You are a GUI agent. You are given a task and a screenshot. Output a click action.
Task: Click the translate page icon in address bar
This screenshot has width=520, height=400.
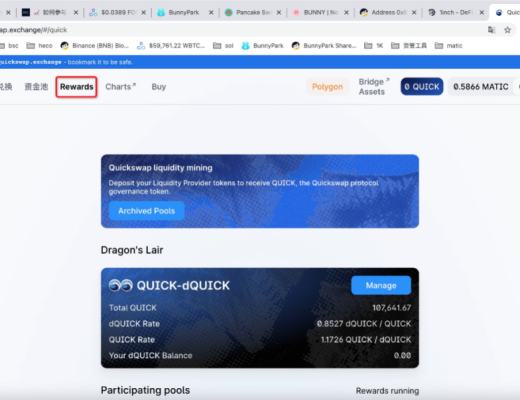(491, 30)
